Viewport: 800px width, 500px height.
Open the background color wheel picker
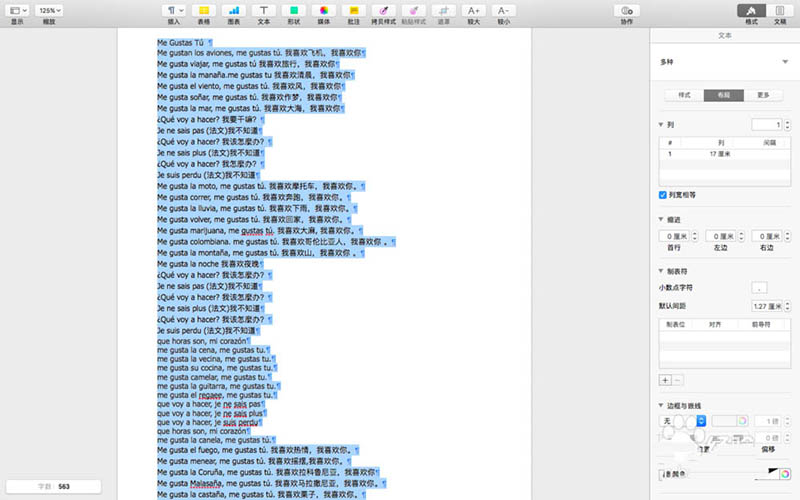click(x=785, y=474)
